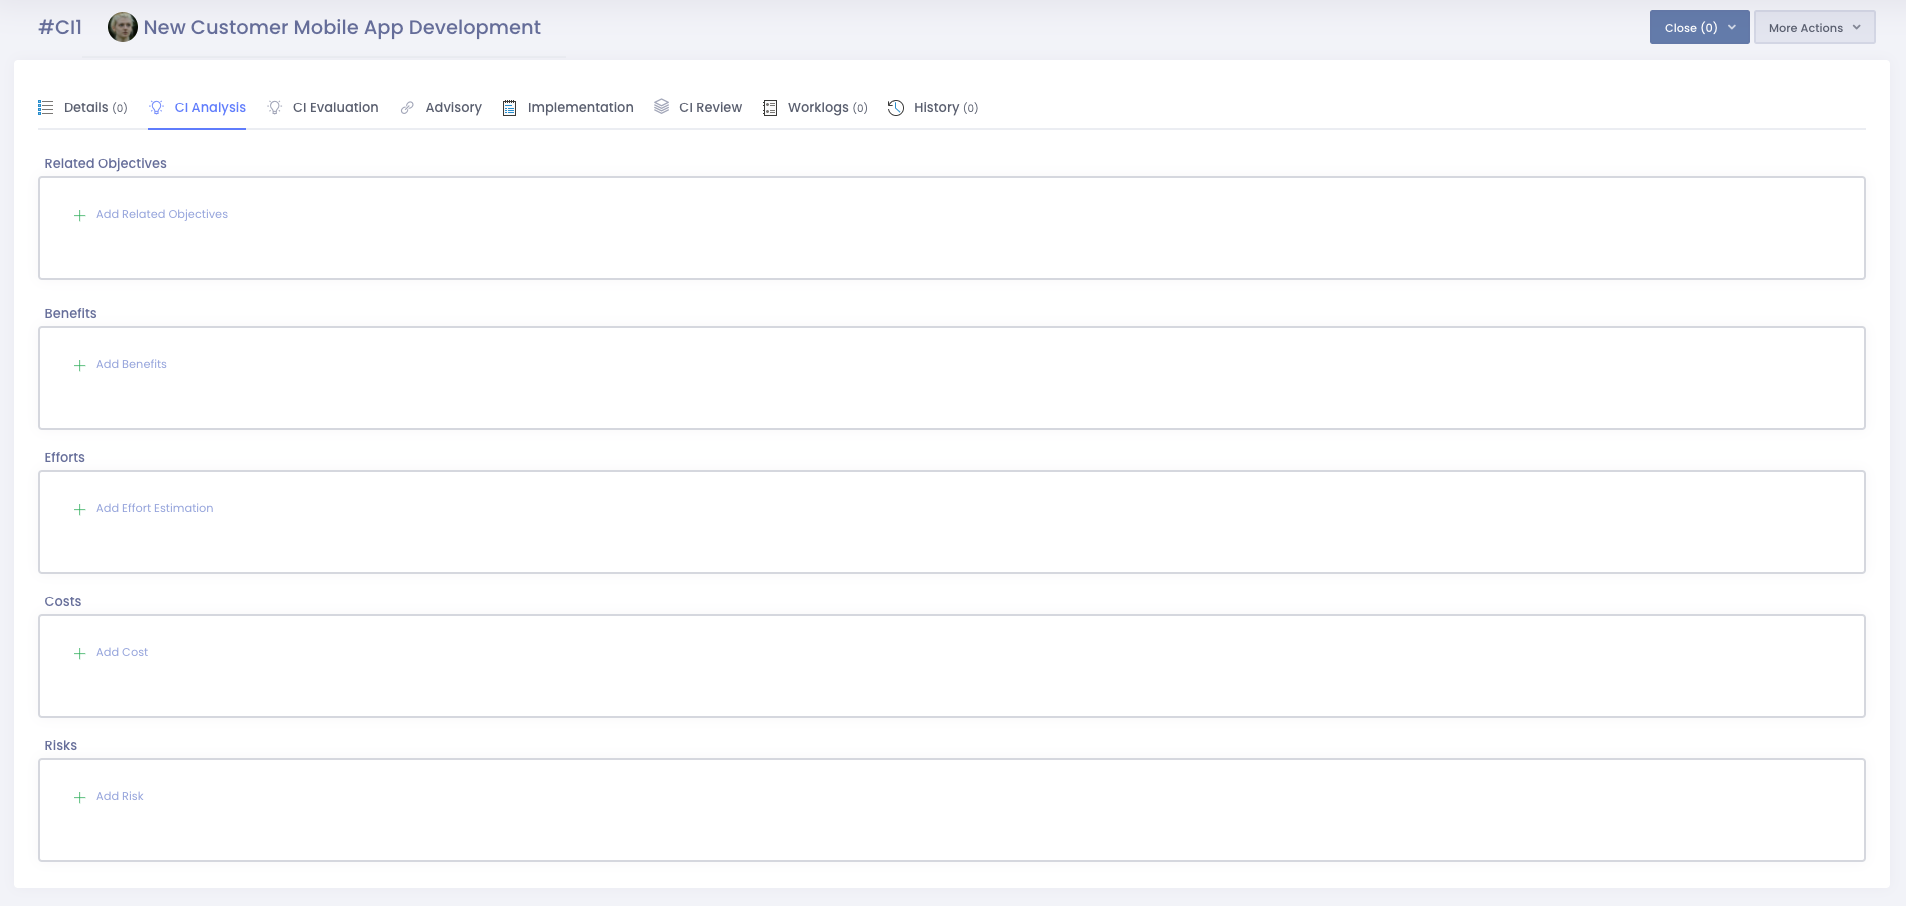Viewport: 1906px width, 906px height.
Task: Click plus icon beside Add Related Objectives
Action: pos(79,215)
